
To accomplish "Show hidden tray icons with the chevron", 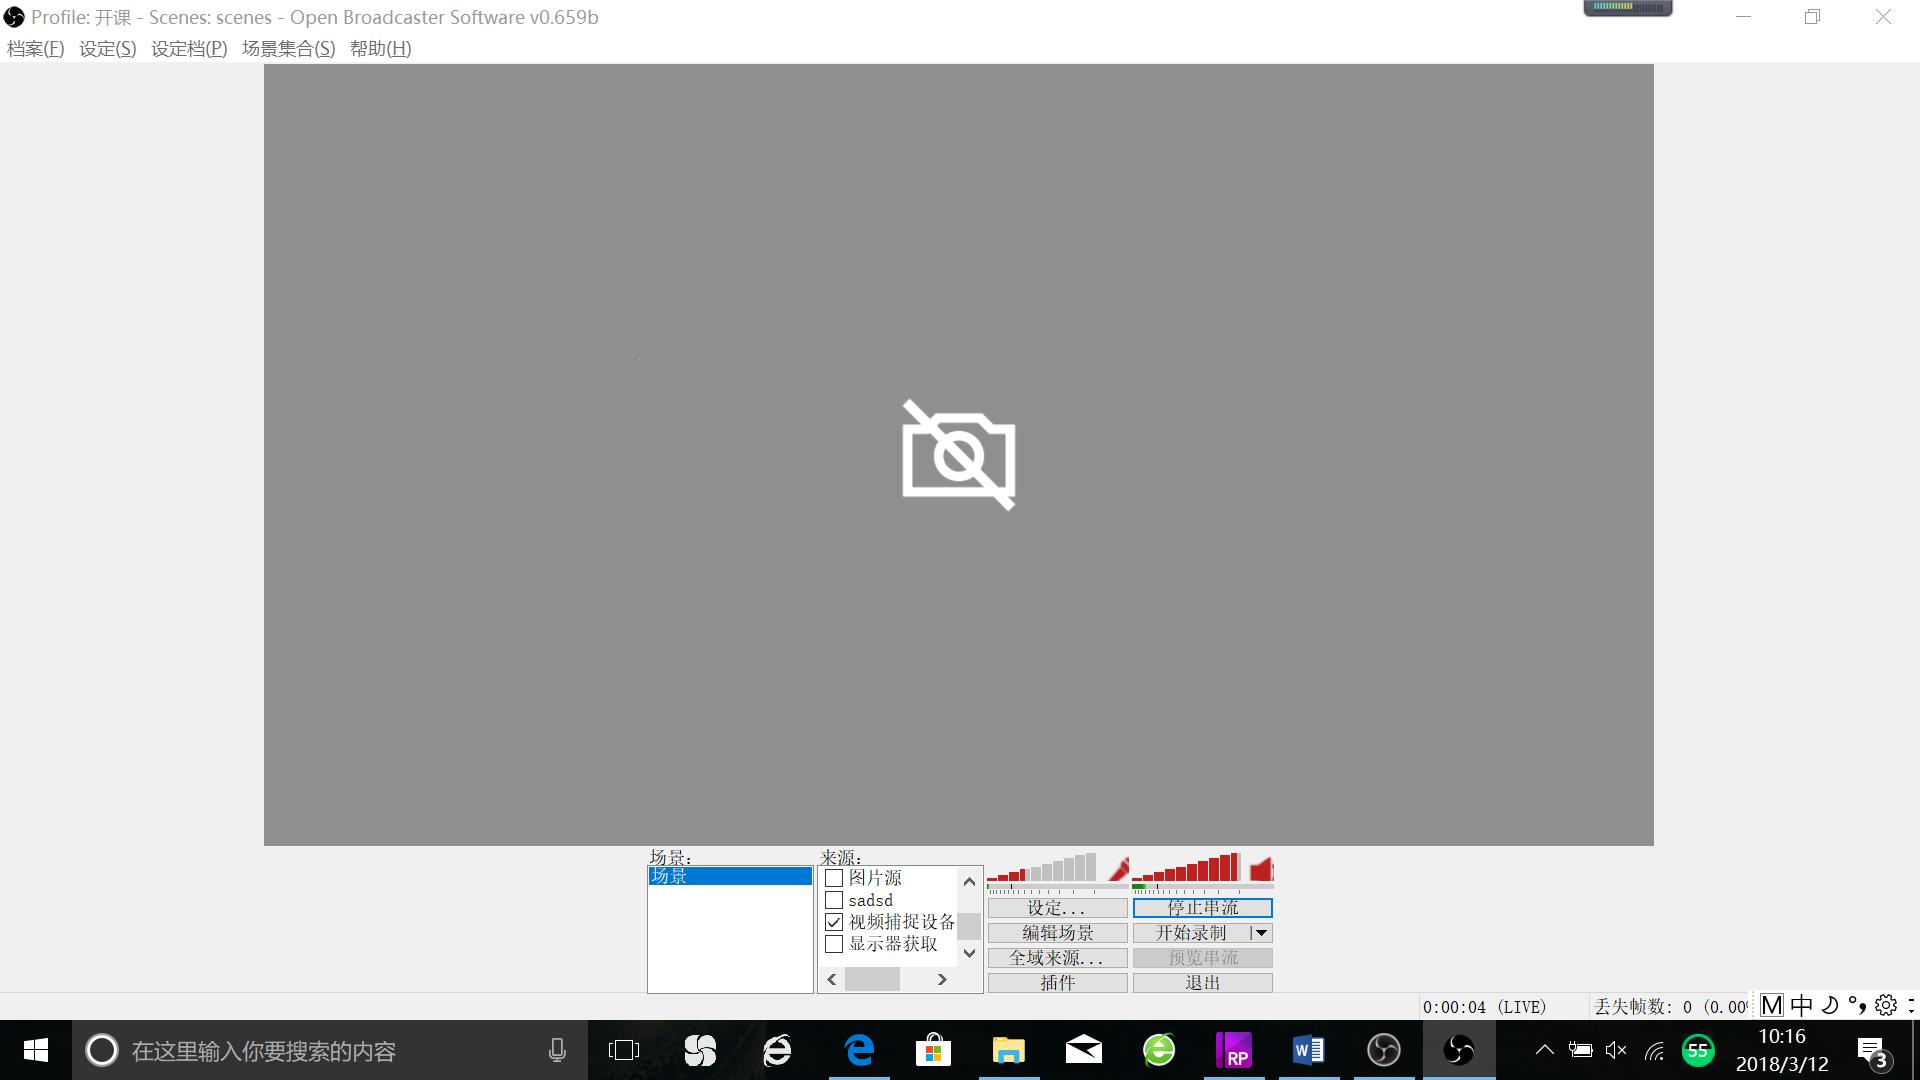I will pyautogui.click(x=1544, y=1050).
